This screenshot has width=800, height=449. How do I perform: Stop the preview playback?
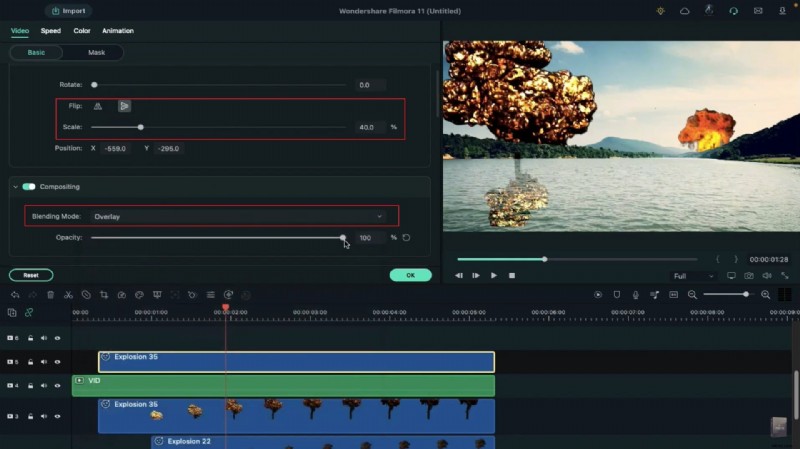[512, 276]
